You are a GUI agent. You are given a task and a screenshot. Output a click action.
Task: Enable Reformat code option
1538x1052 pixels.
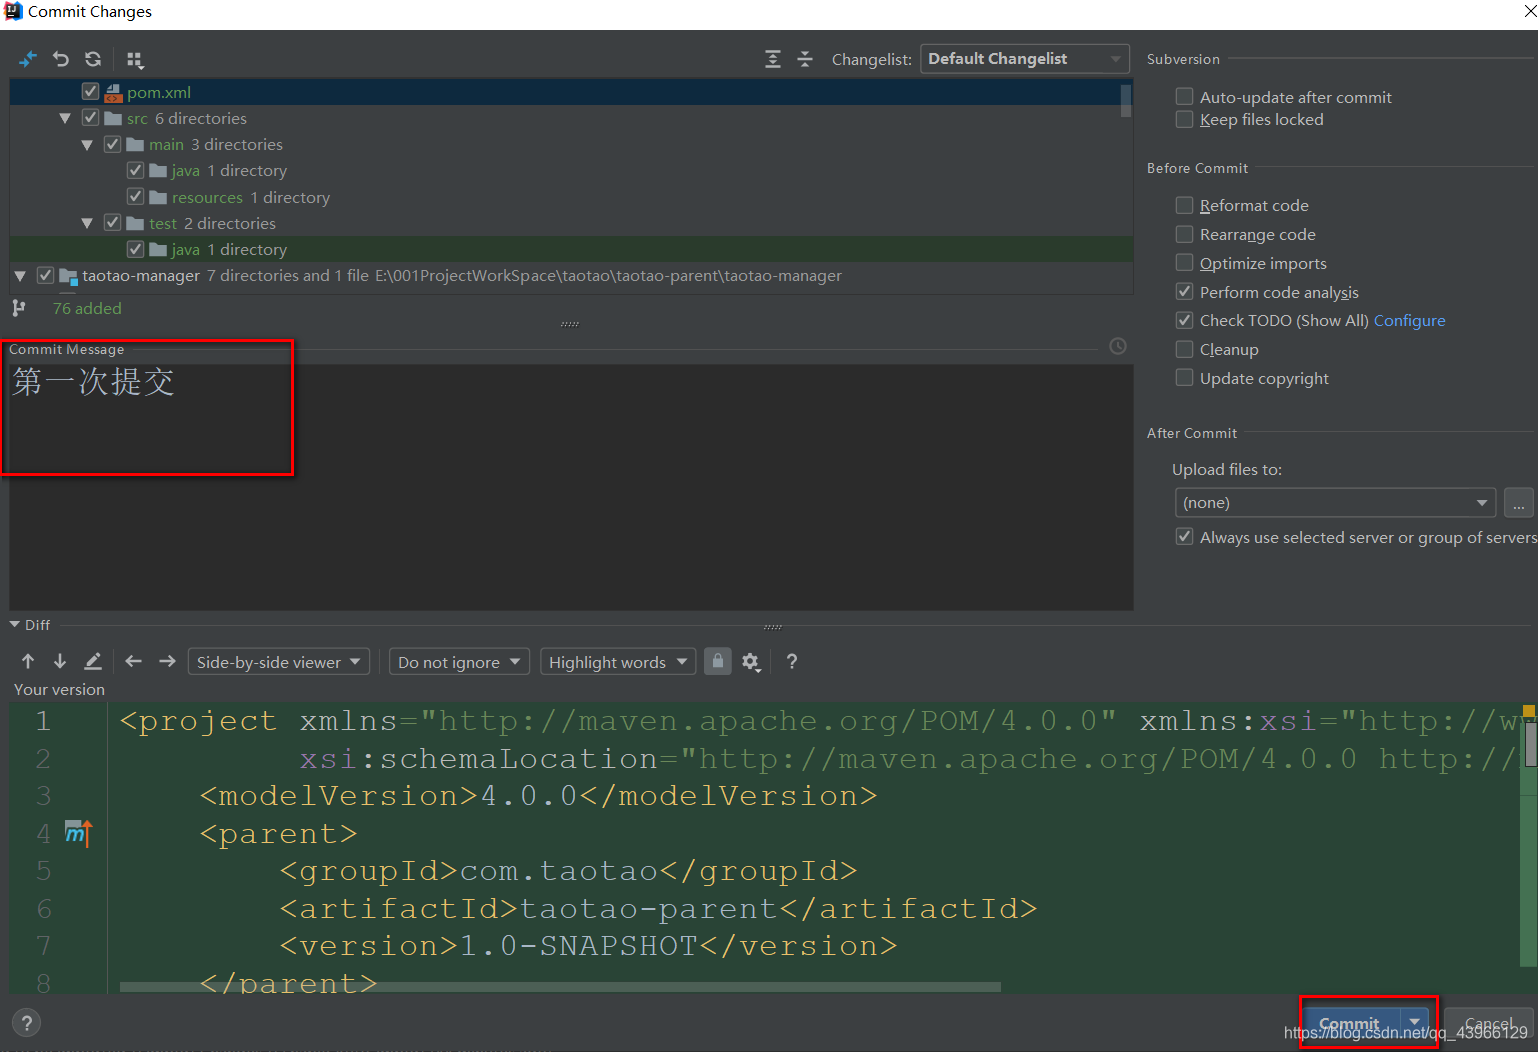(x=1184, y=204)
